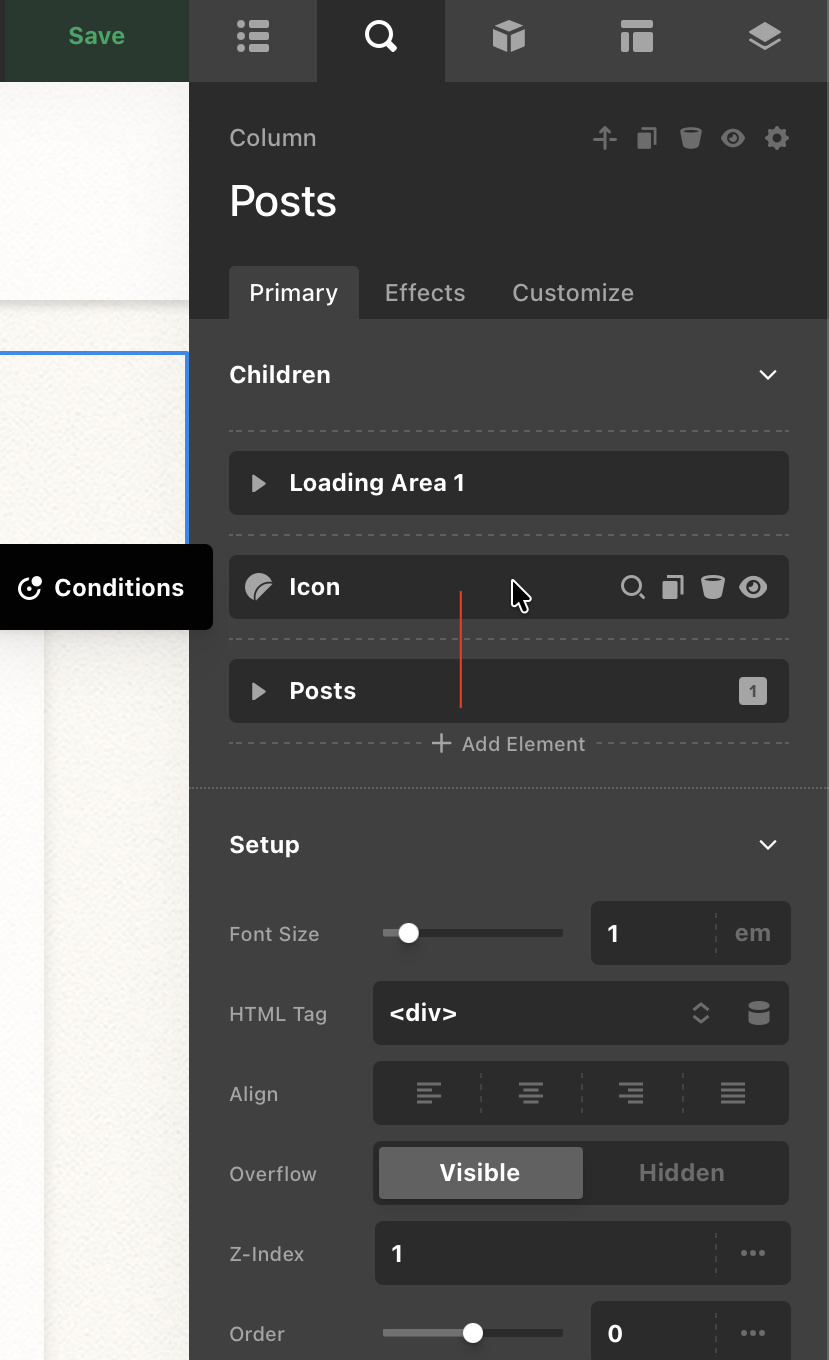Screen dimensions: 829x1360
Task: Open the Outline list icon in top bar
Action: point(253,37)
